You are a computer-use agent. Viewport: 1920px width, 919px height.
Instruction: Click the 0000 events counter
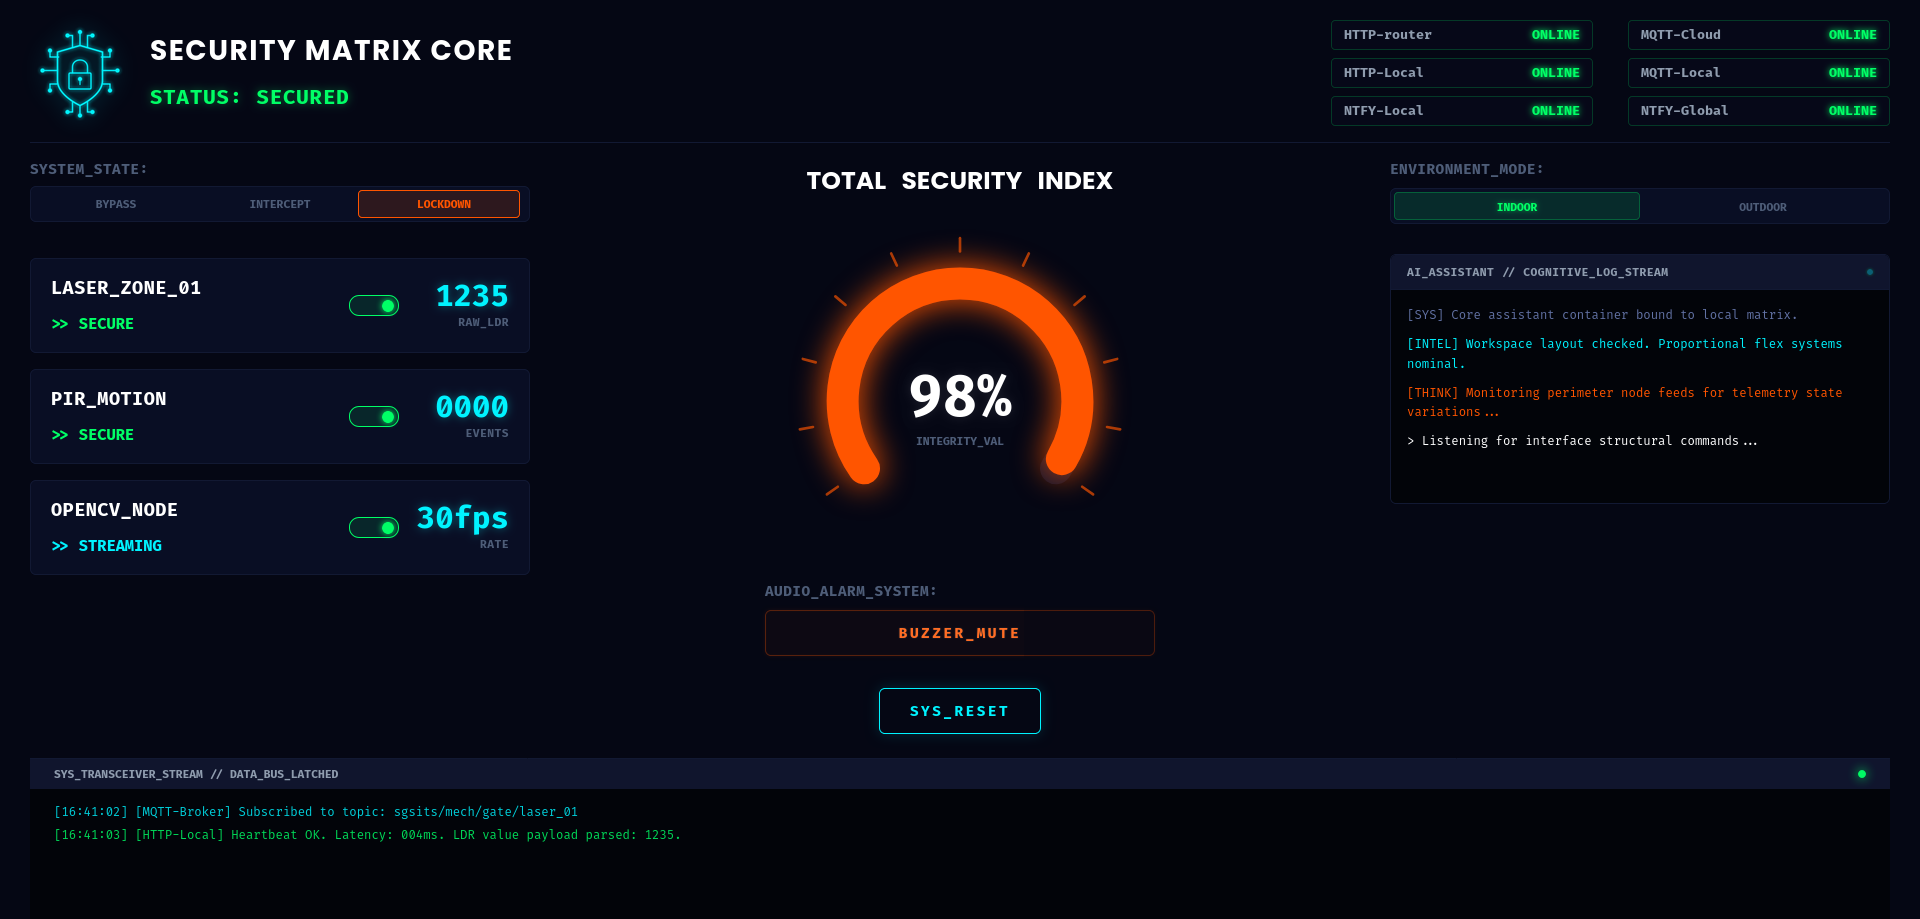[x=472, y=407]
